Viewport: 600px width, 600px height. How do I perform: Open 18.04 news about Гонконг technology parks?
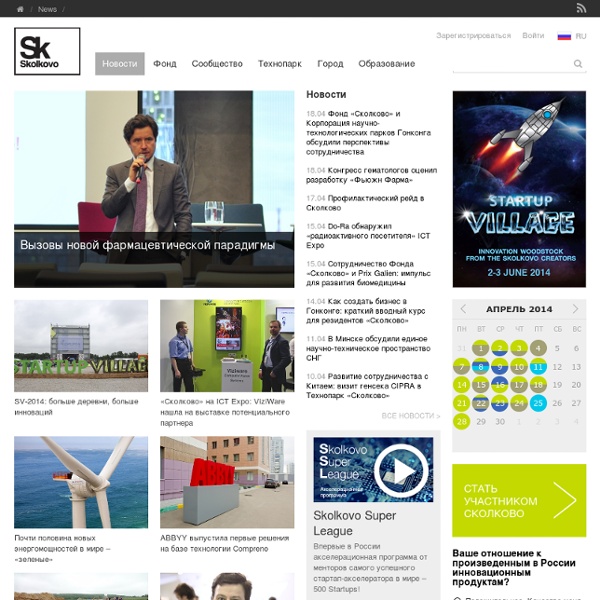pyautogui.click(x=368, y=133)
